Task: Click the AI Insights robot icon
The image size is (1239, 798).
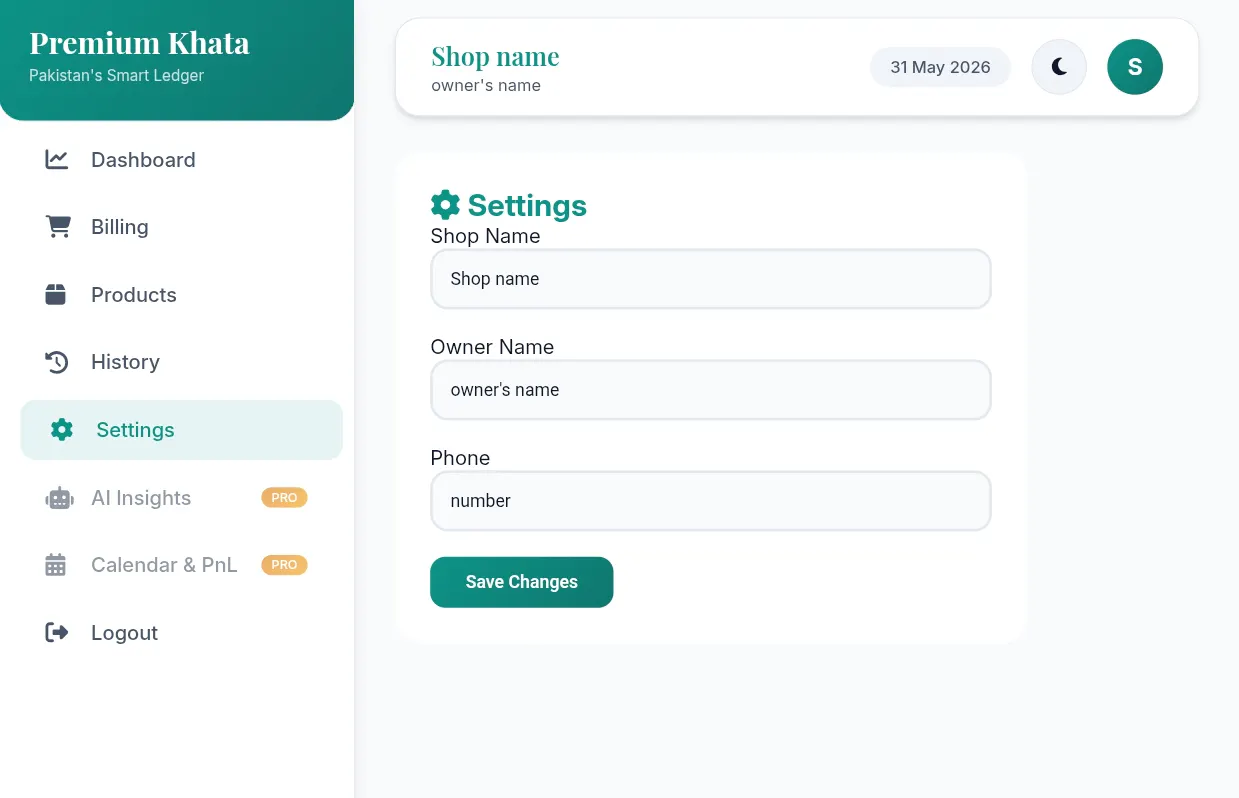Action: tap(59, 498)
